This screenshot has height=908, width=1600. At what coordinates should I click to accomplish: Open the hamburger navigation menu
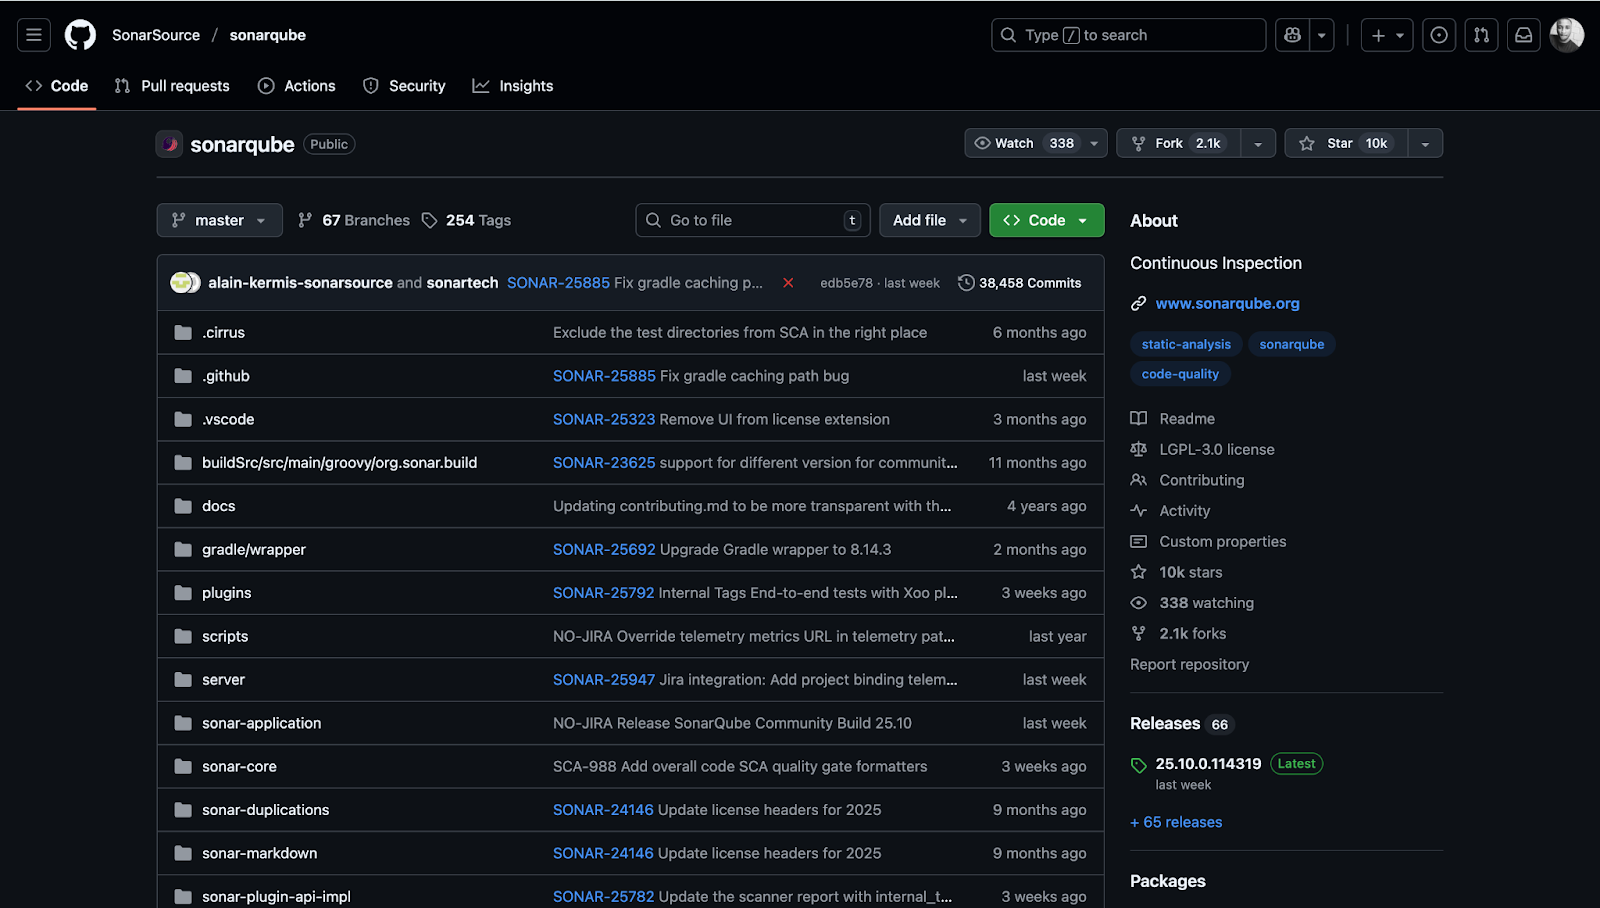pyautogui.click(x=33, y=34)
